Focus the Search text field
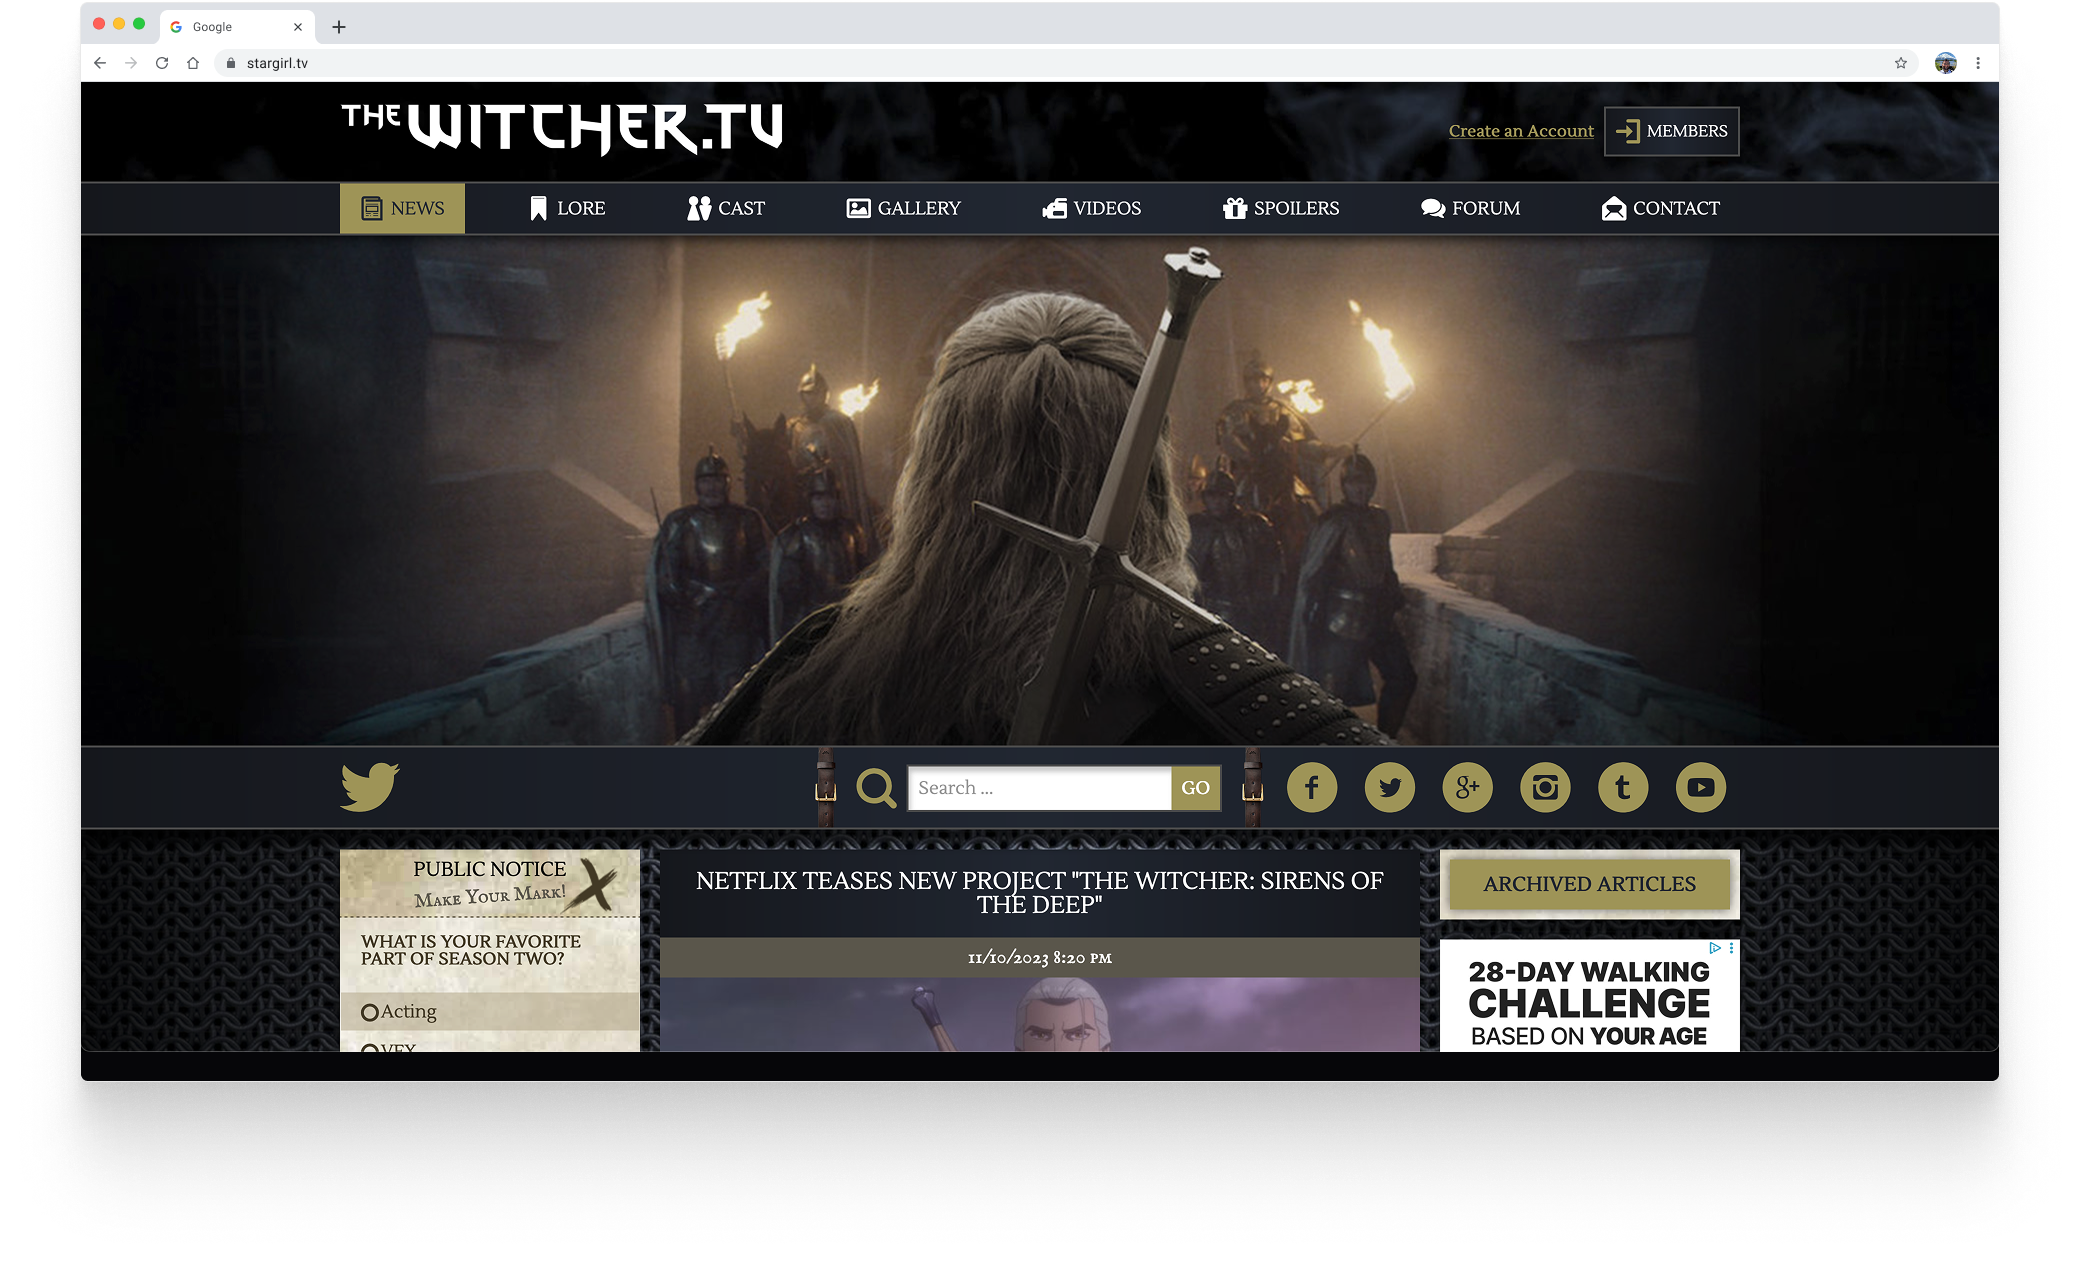 pyautogui.click(x=1039, y=788)
